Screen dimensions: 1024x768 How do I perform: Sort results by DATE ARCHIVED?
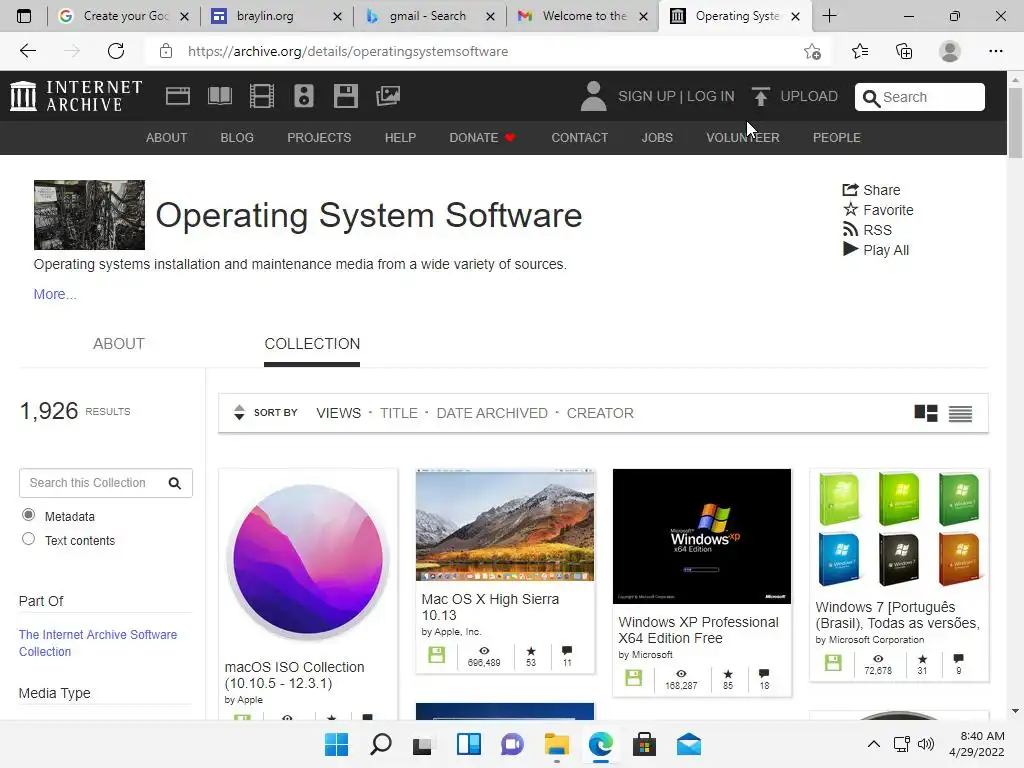click(x=492, y=413)
